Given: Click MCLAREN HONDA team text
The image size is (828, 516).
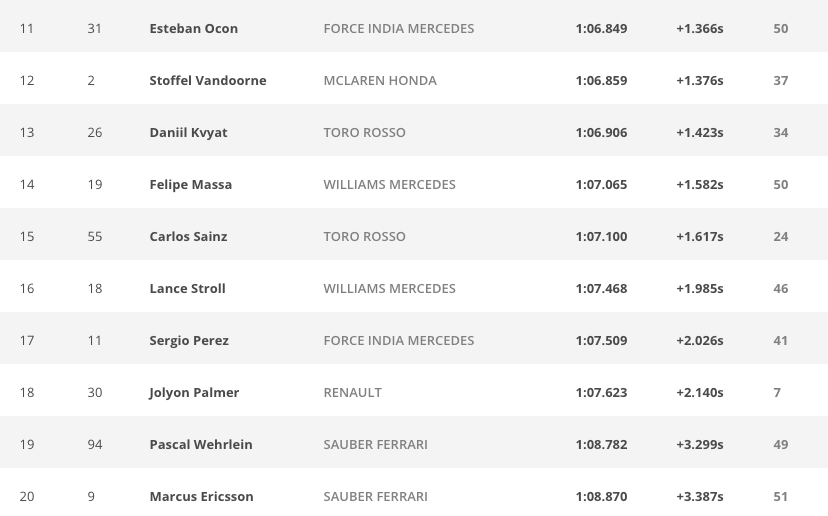Looking at the screenshot, I should (380, 80).
